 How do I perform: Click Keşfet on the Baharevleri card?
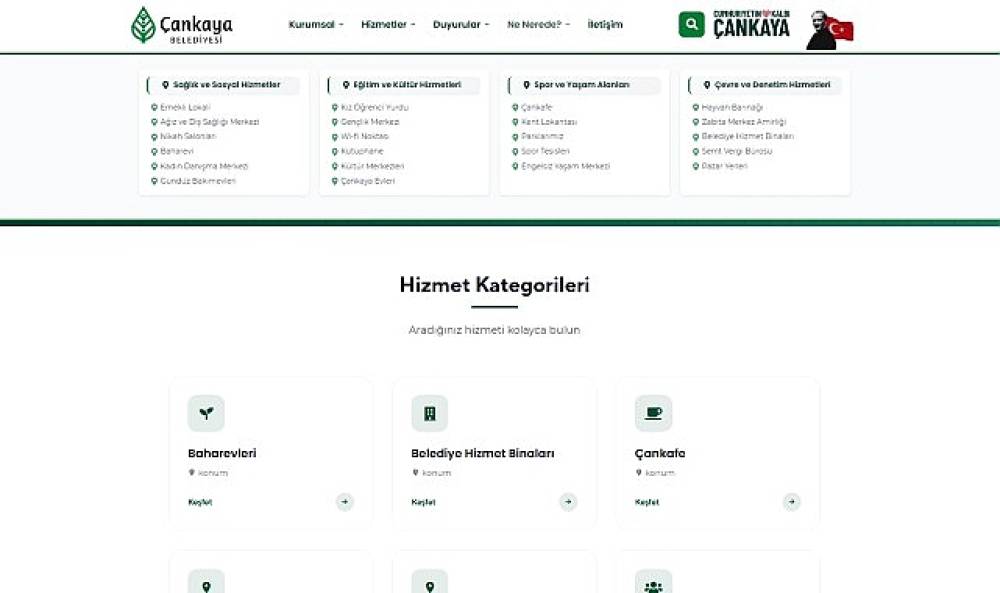[x=200, y=502]
